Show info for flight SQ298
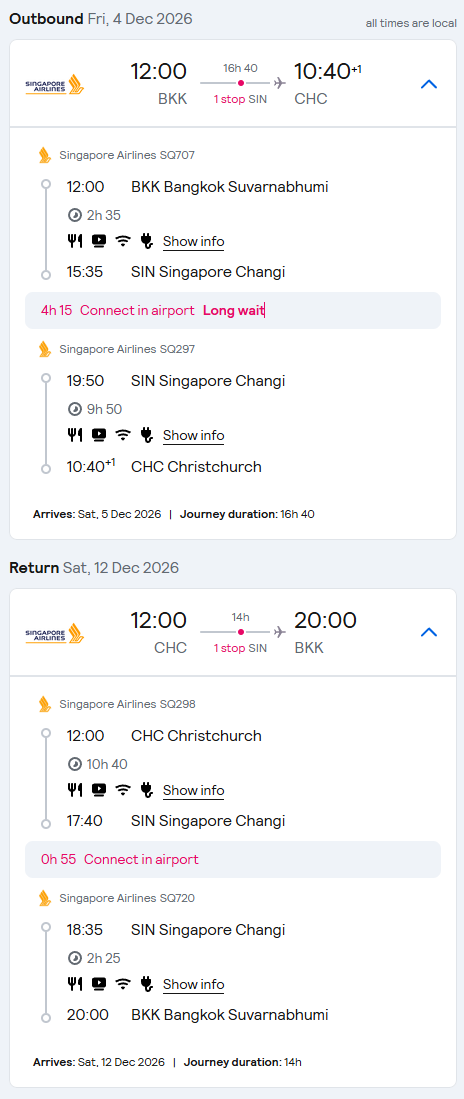This screenshot has height=1099, width=464. [x=193, y=791]
